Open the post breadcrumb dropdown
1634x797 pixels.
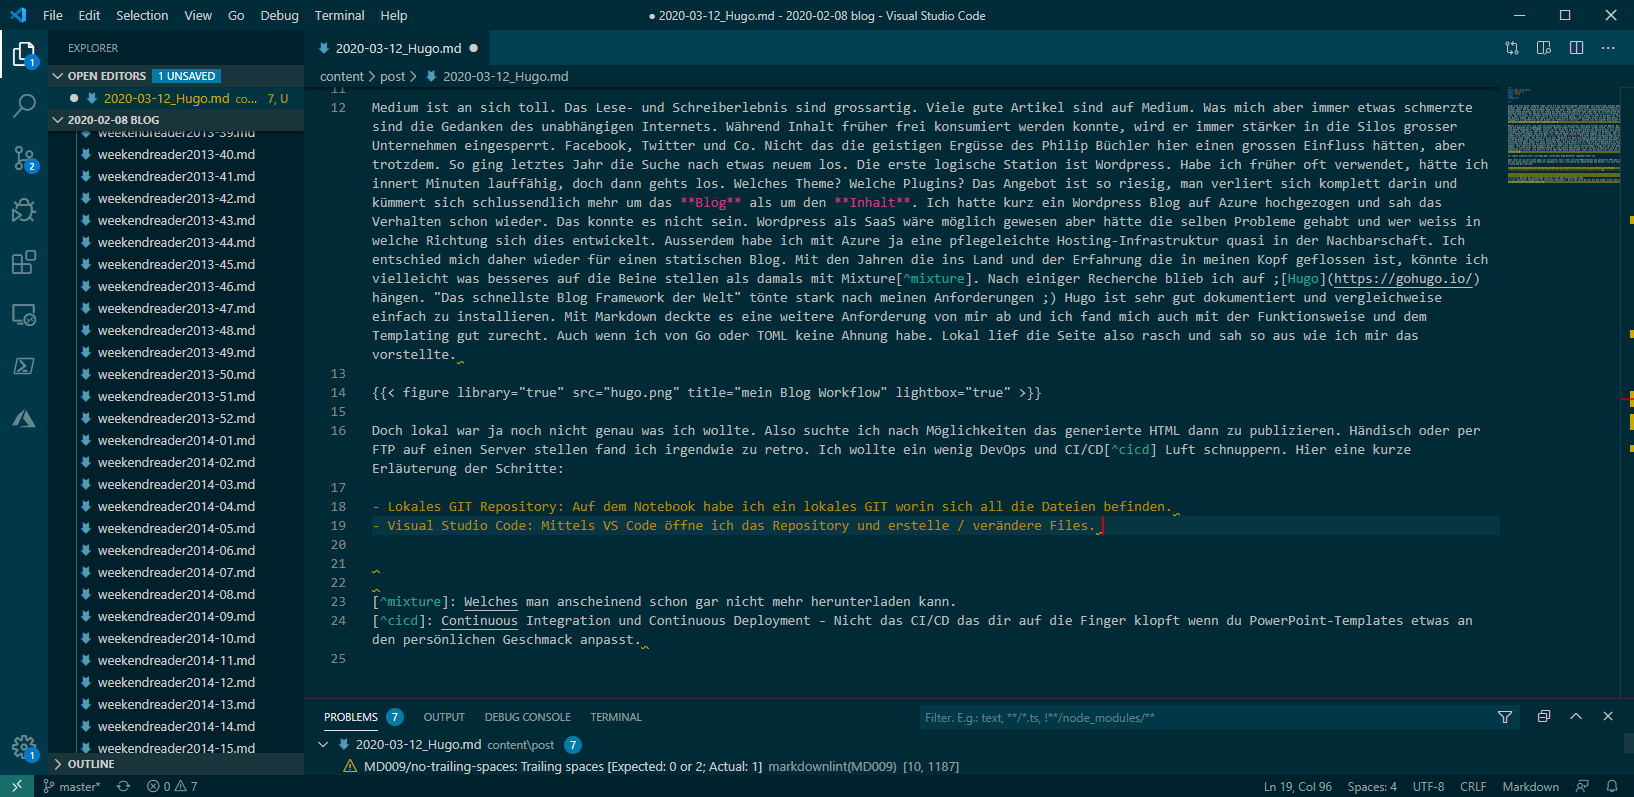click(393, 76)
